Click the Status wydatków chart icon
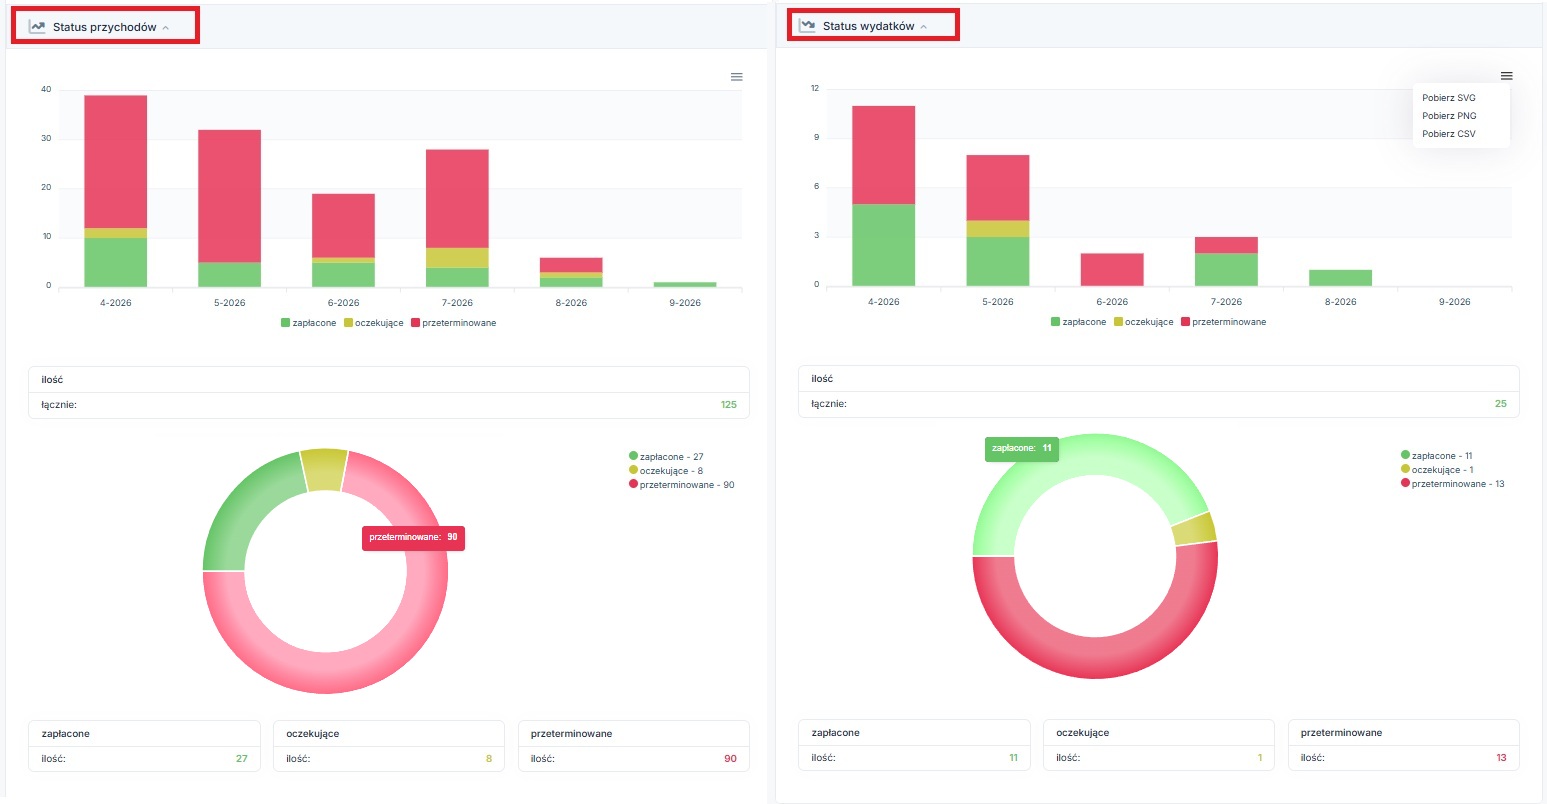The height and width of the screenshot is (804, 1547). pyautogui.click(x=807, y=26)
